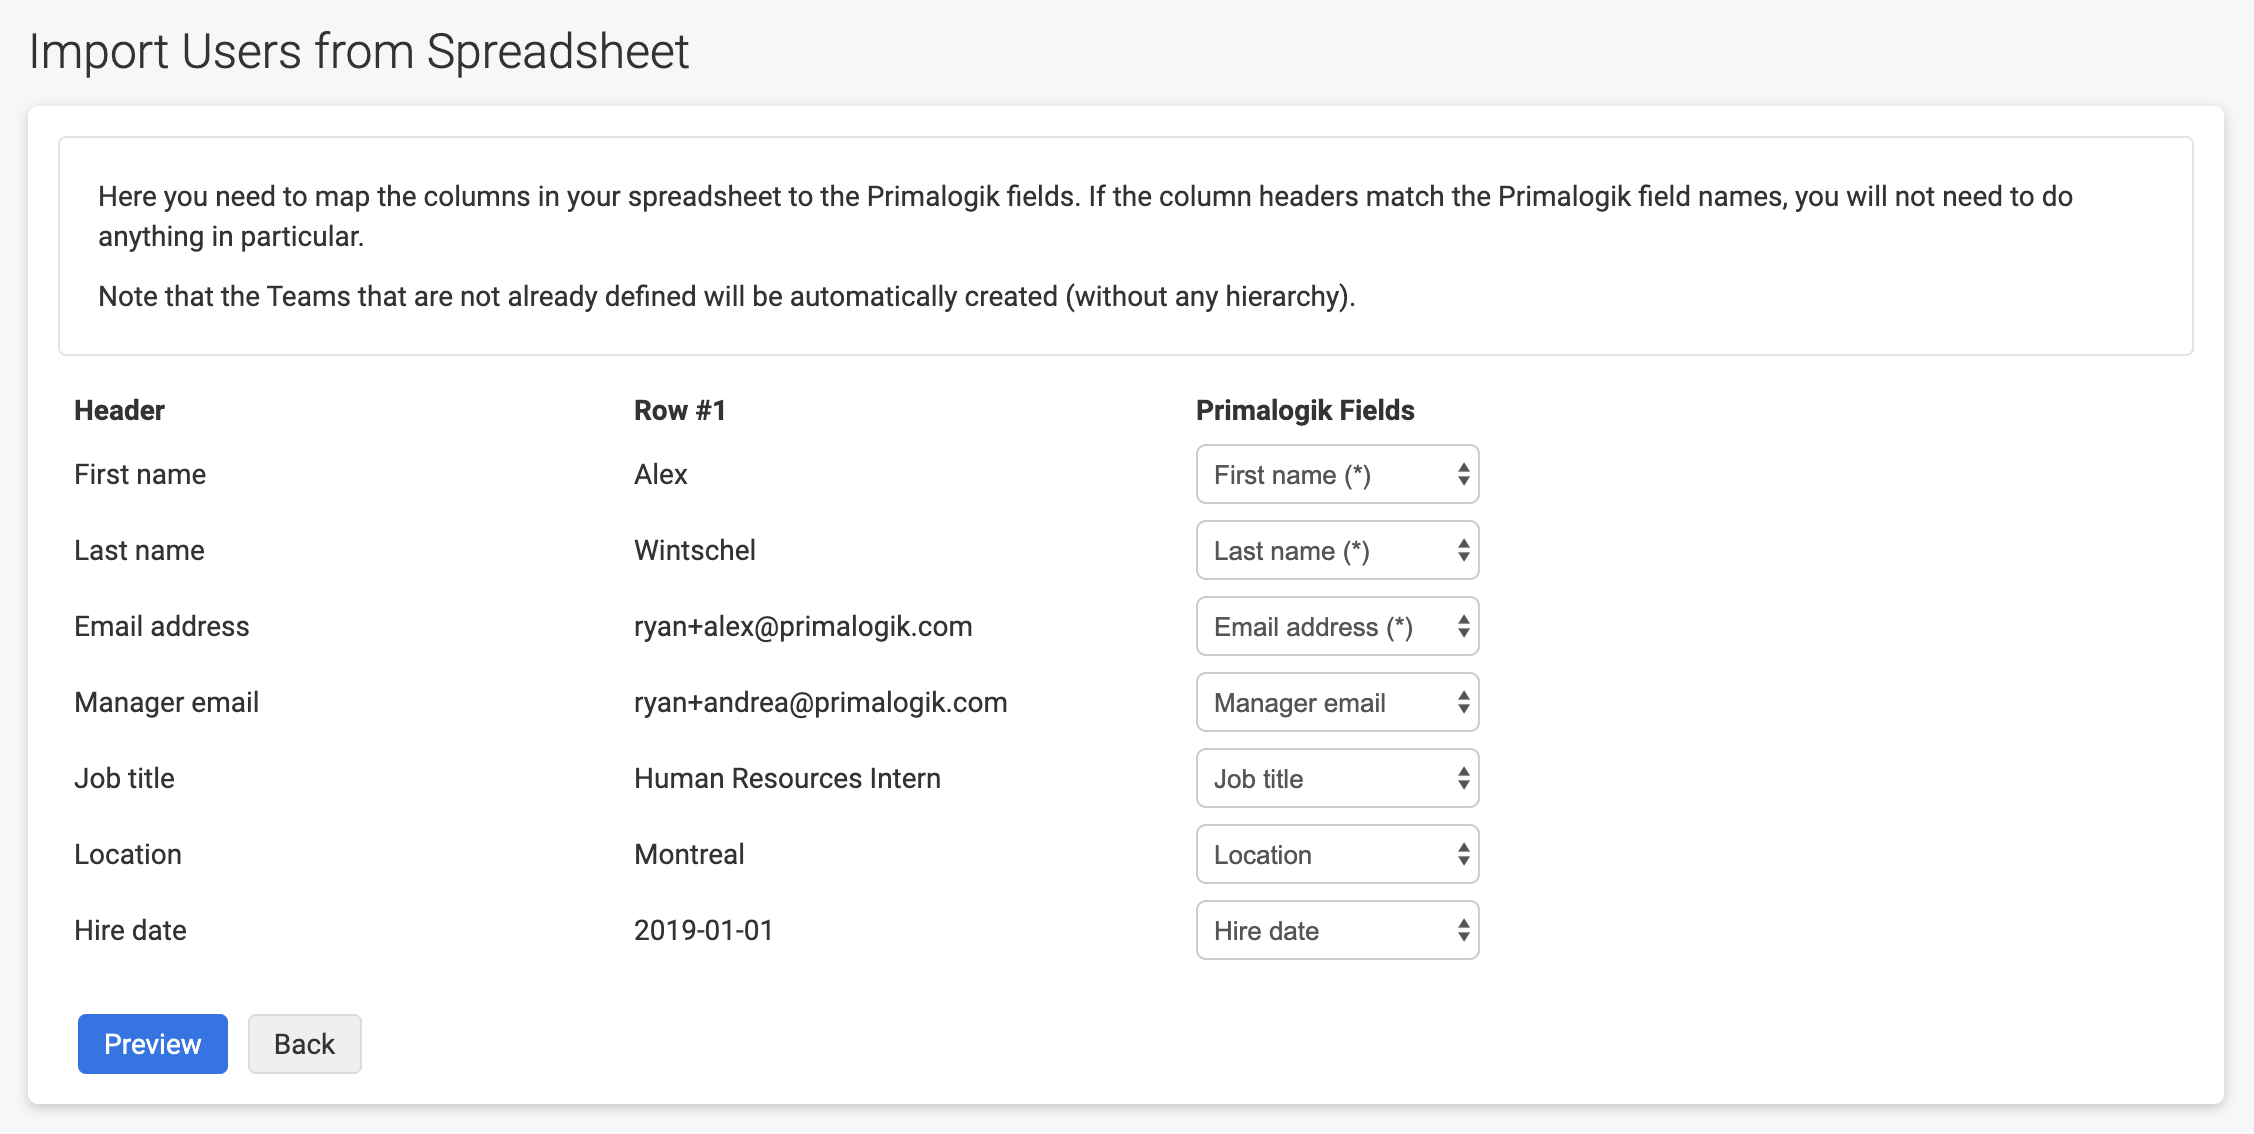Click the Row #1 column heading
The height and width of the screenshot is (1134, 2254).
680,411
